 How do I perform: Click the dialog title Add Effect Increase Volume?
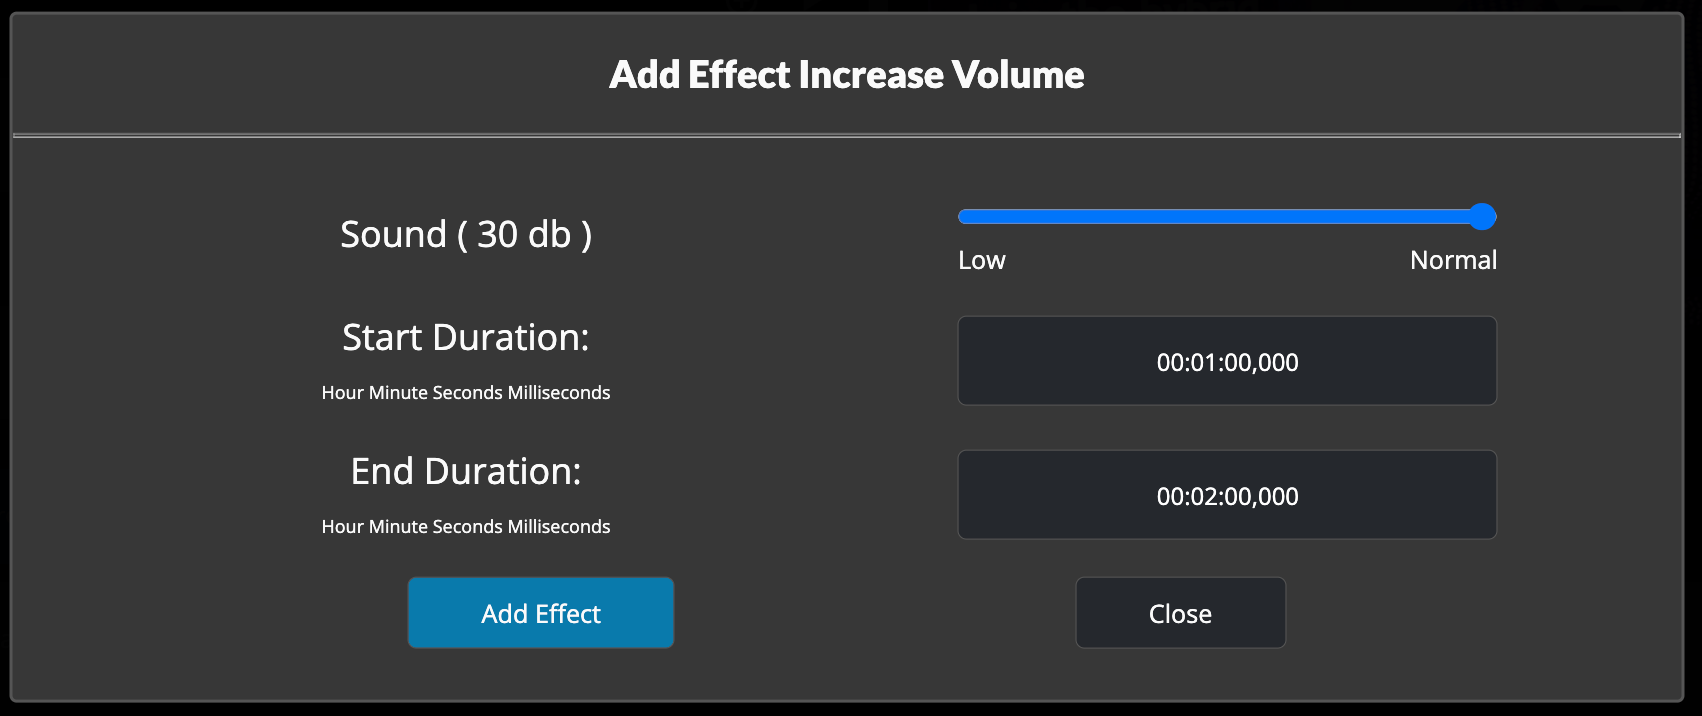tap(846, 75)
